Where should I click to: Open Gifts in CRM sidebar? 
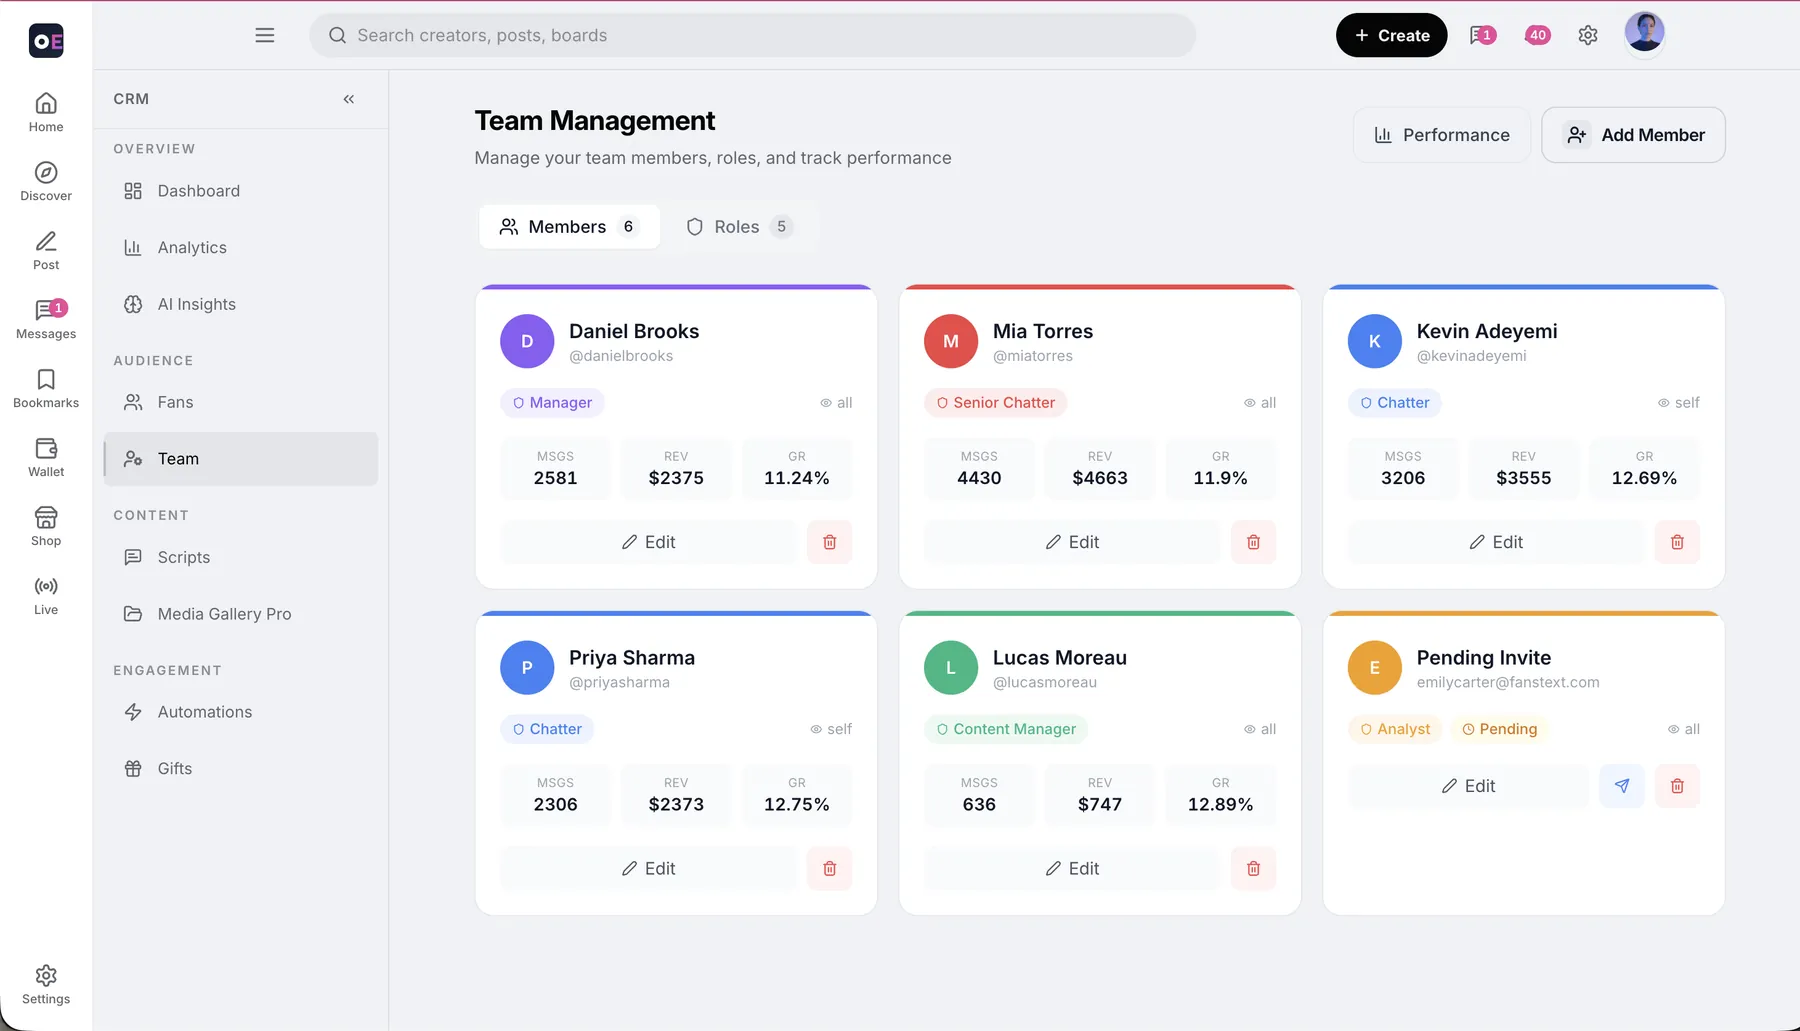(240, 769)
